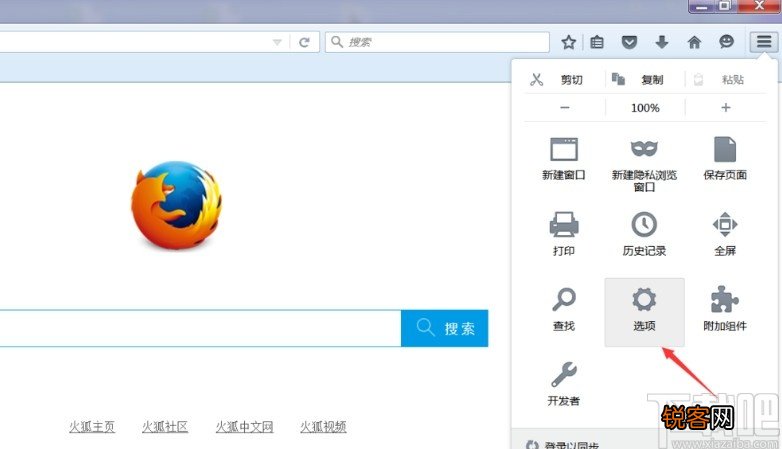Open the chat smiley icon
This screenshot has width=782, height=449.
click(x=727, y=42)
